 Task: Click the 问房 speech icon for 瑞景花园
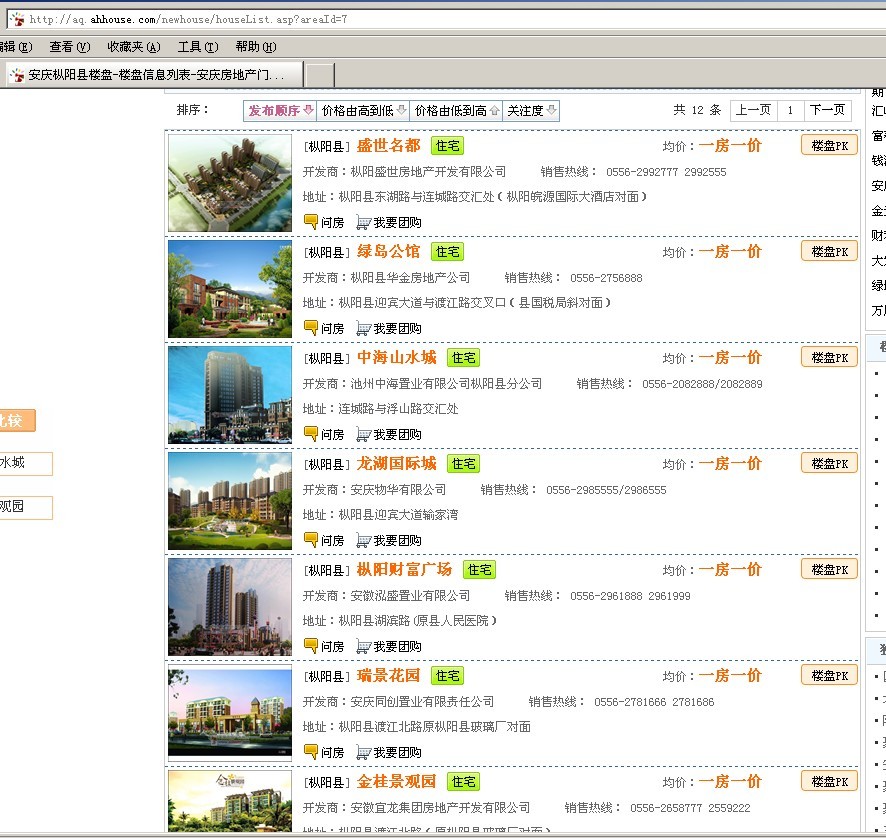coord(311,752)
